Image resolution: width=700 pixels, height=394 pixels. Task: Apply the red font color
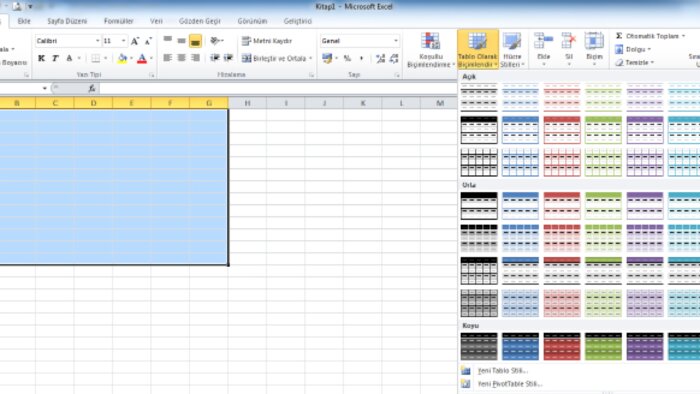point(142,58)
